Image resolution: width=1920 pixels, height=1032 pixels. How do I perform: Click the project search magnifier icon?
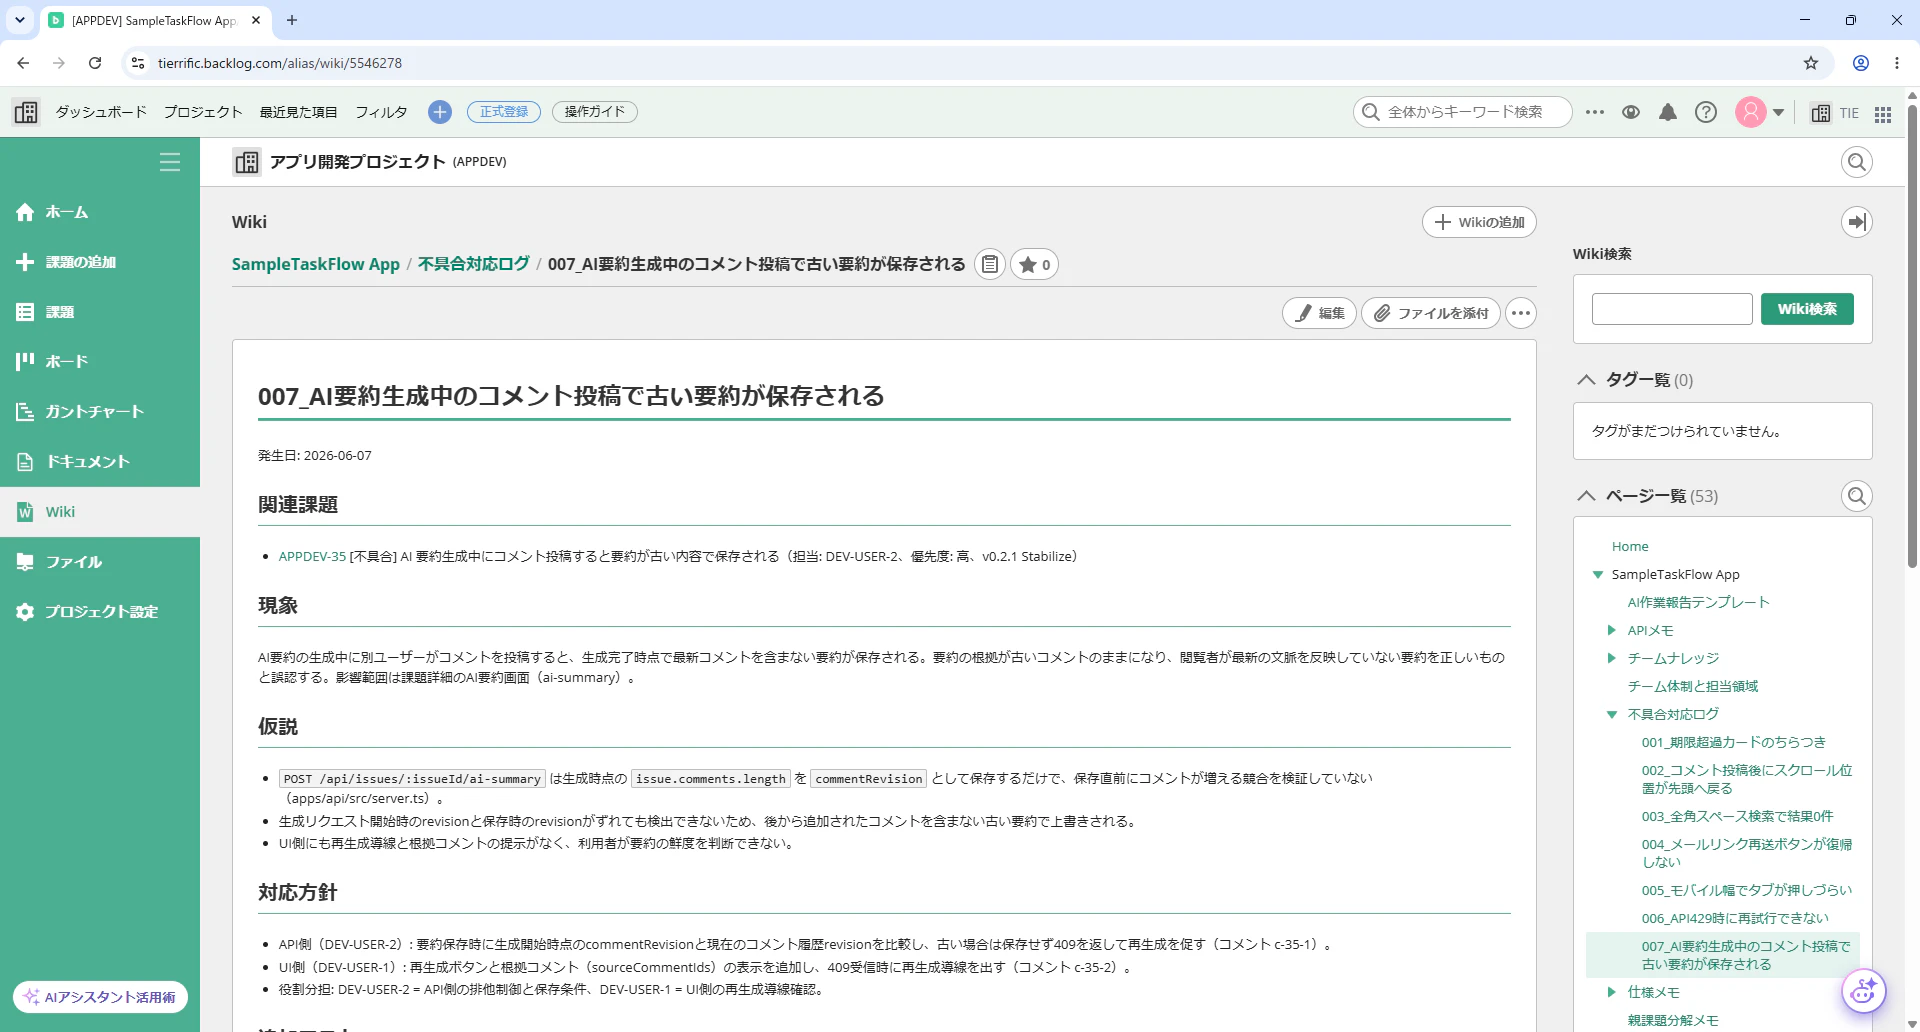[x=1857, y=162]
